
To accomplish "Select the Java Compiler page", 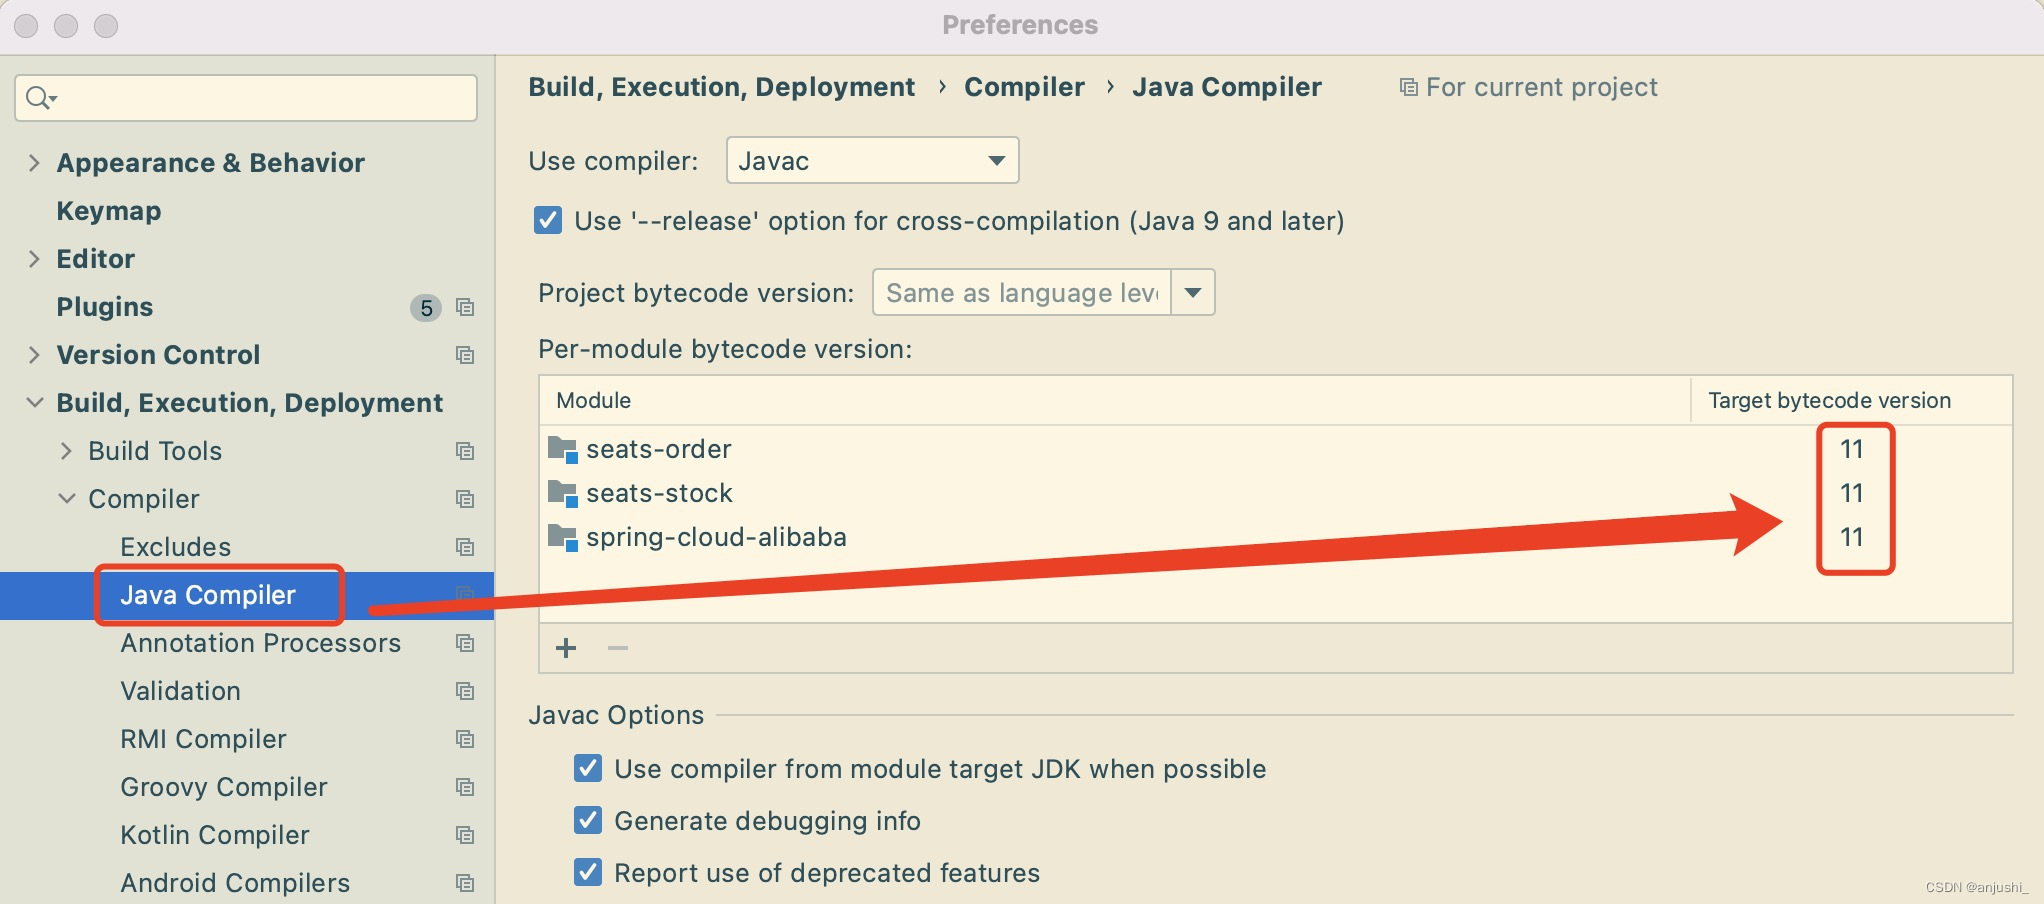I will pyautogui.click(x=208, y=595).
